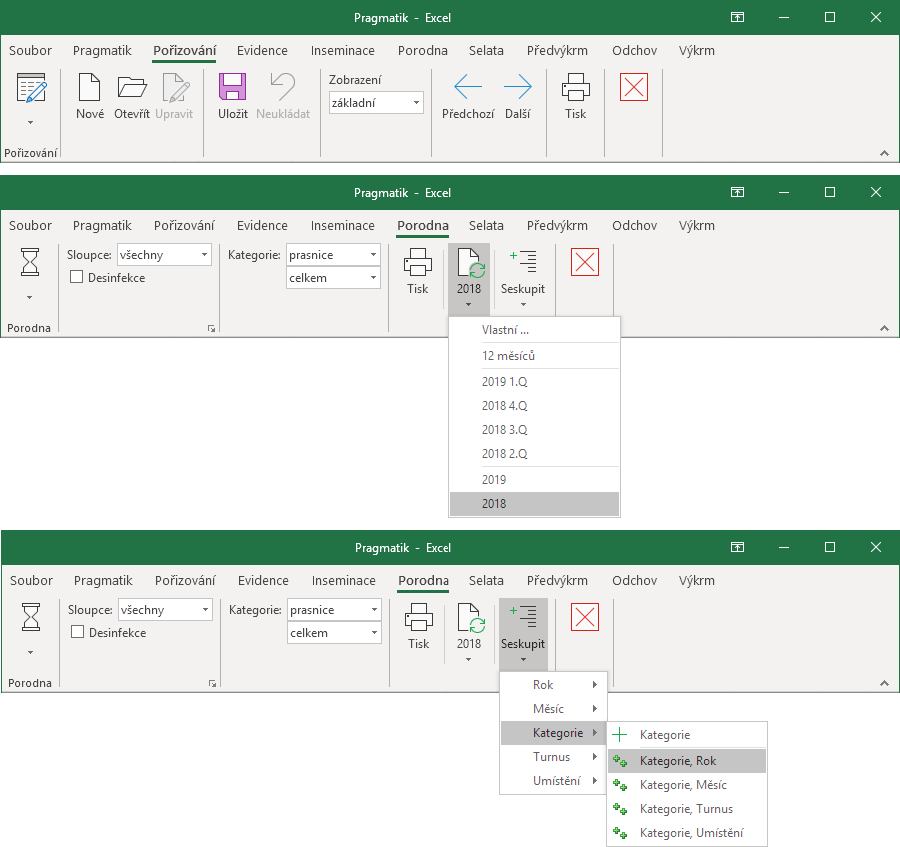Open the Rok submenu under Seskupit
The width and height of the screenshot is (900, 847).
pos(553,685)
